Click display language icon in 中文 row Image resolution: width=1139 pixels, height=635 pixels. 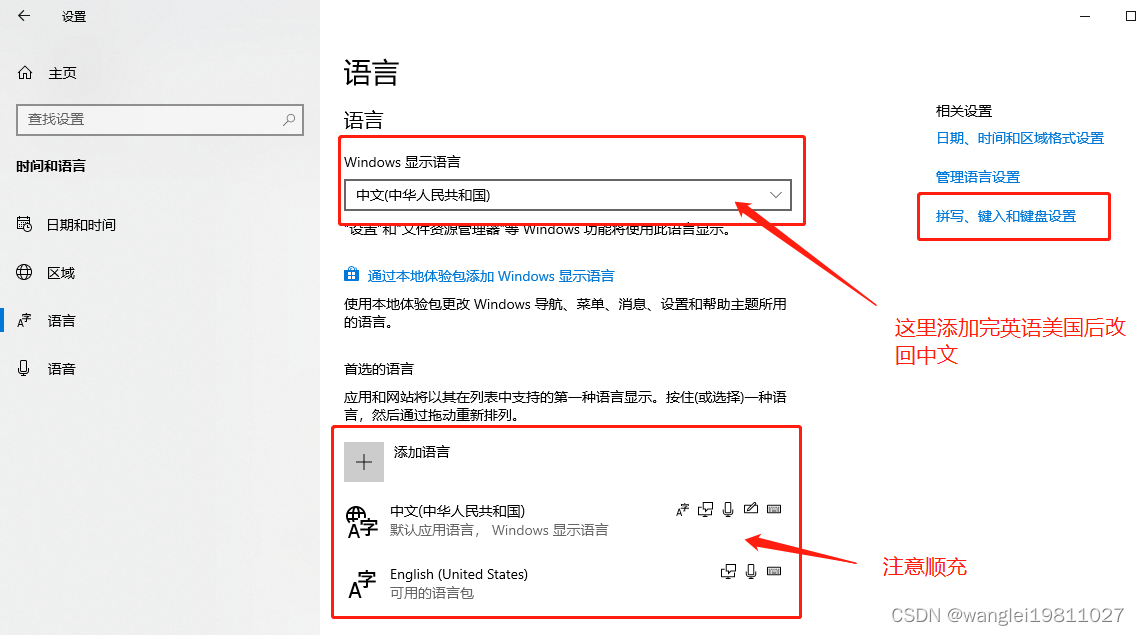click(x=682, y=509)
